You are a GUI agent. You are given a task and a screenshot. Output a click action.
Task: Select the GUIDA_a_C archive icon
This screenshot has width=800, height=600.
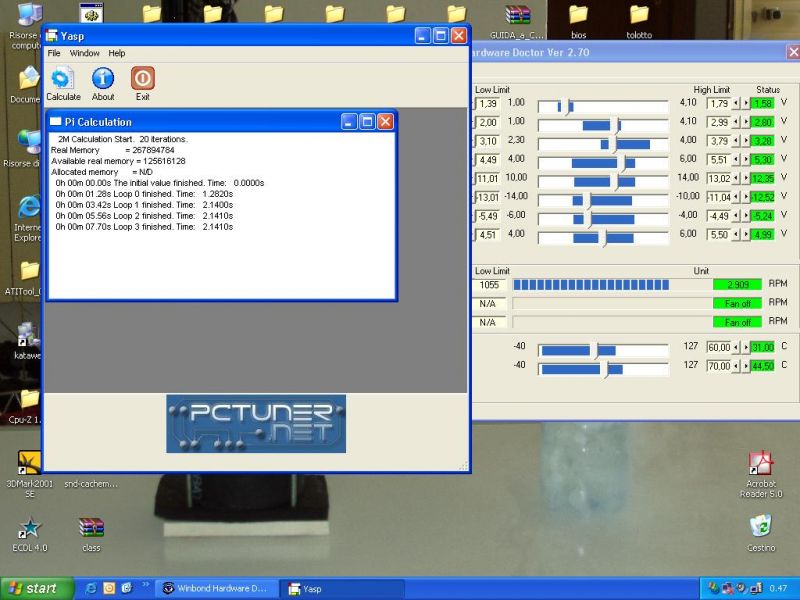pos(517,14)
